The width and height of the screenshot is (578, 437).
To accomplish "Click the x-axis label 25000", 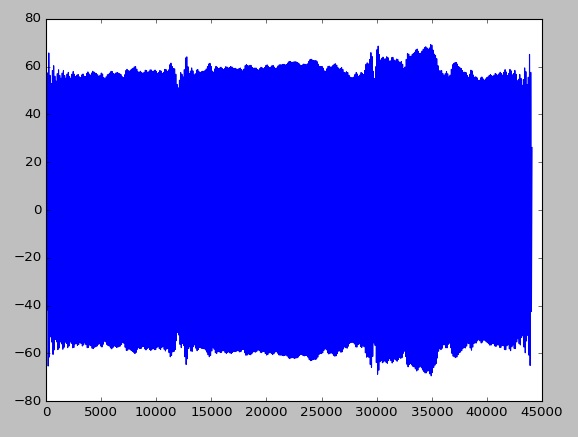I will [321, 412].
